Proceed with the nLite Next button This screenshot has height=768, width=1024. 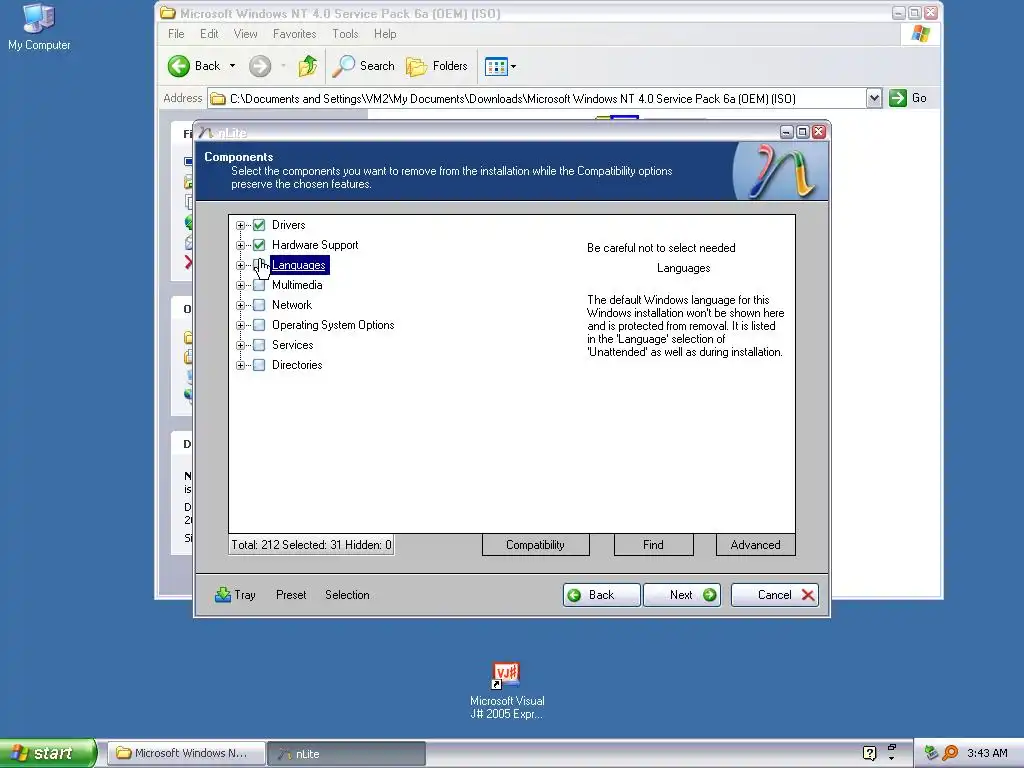tap(682, 595)
